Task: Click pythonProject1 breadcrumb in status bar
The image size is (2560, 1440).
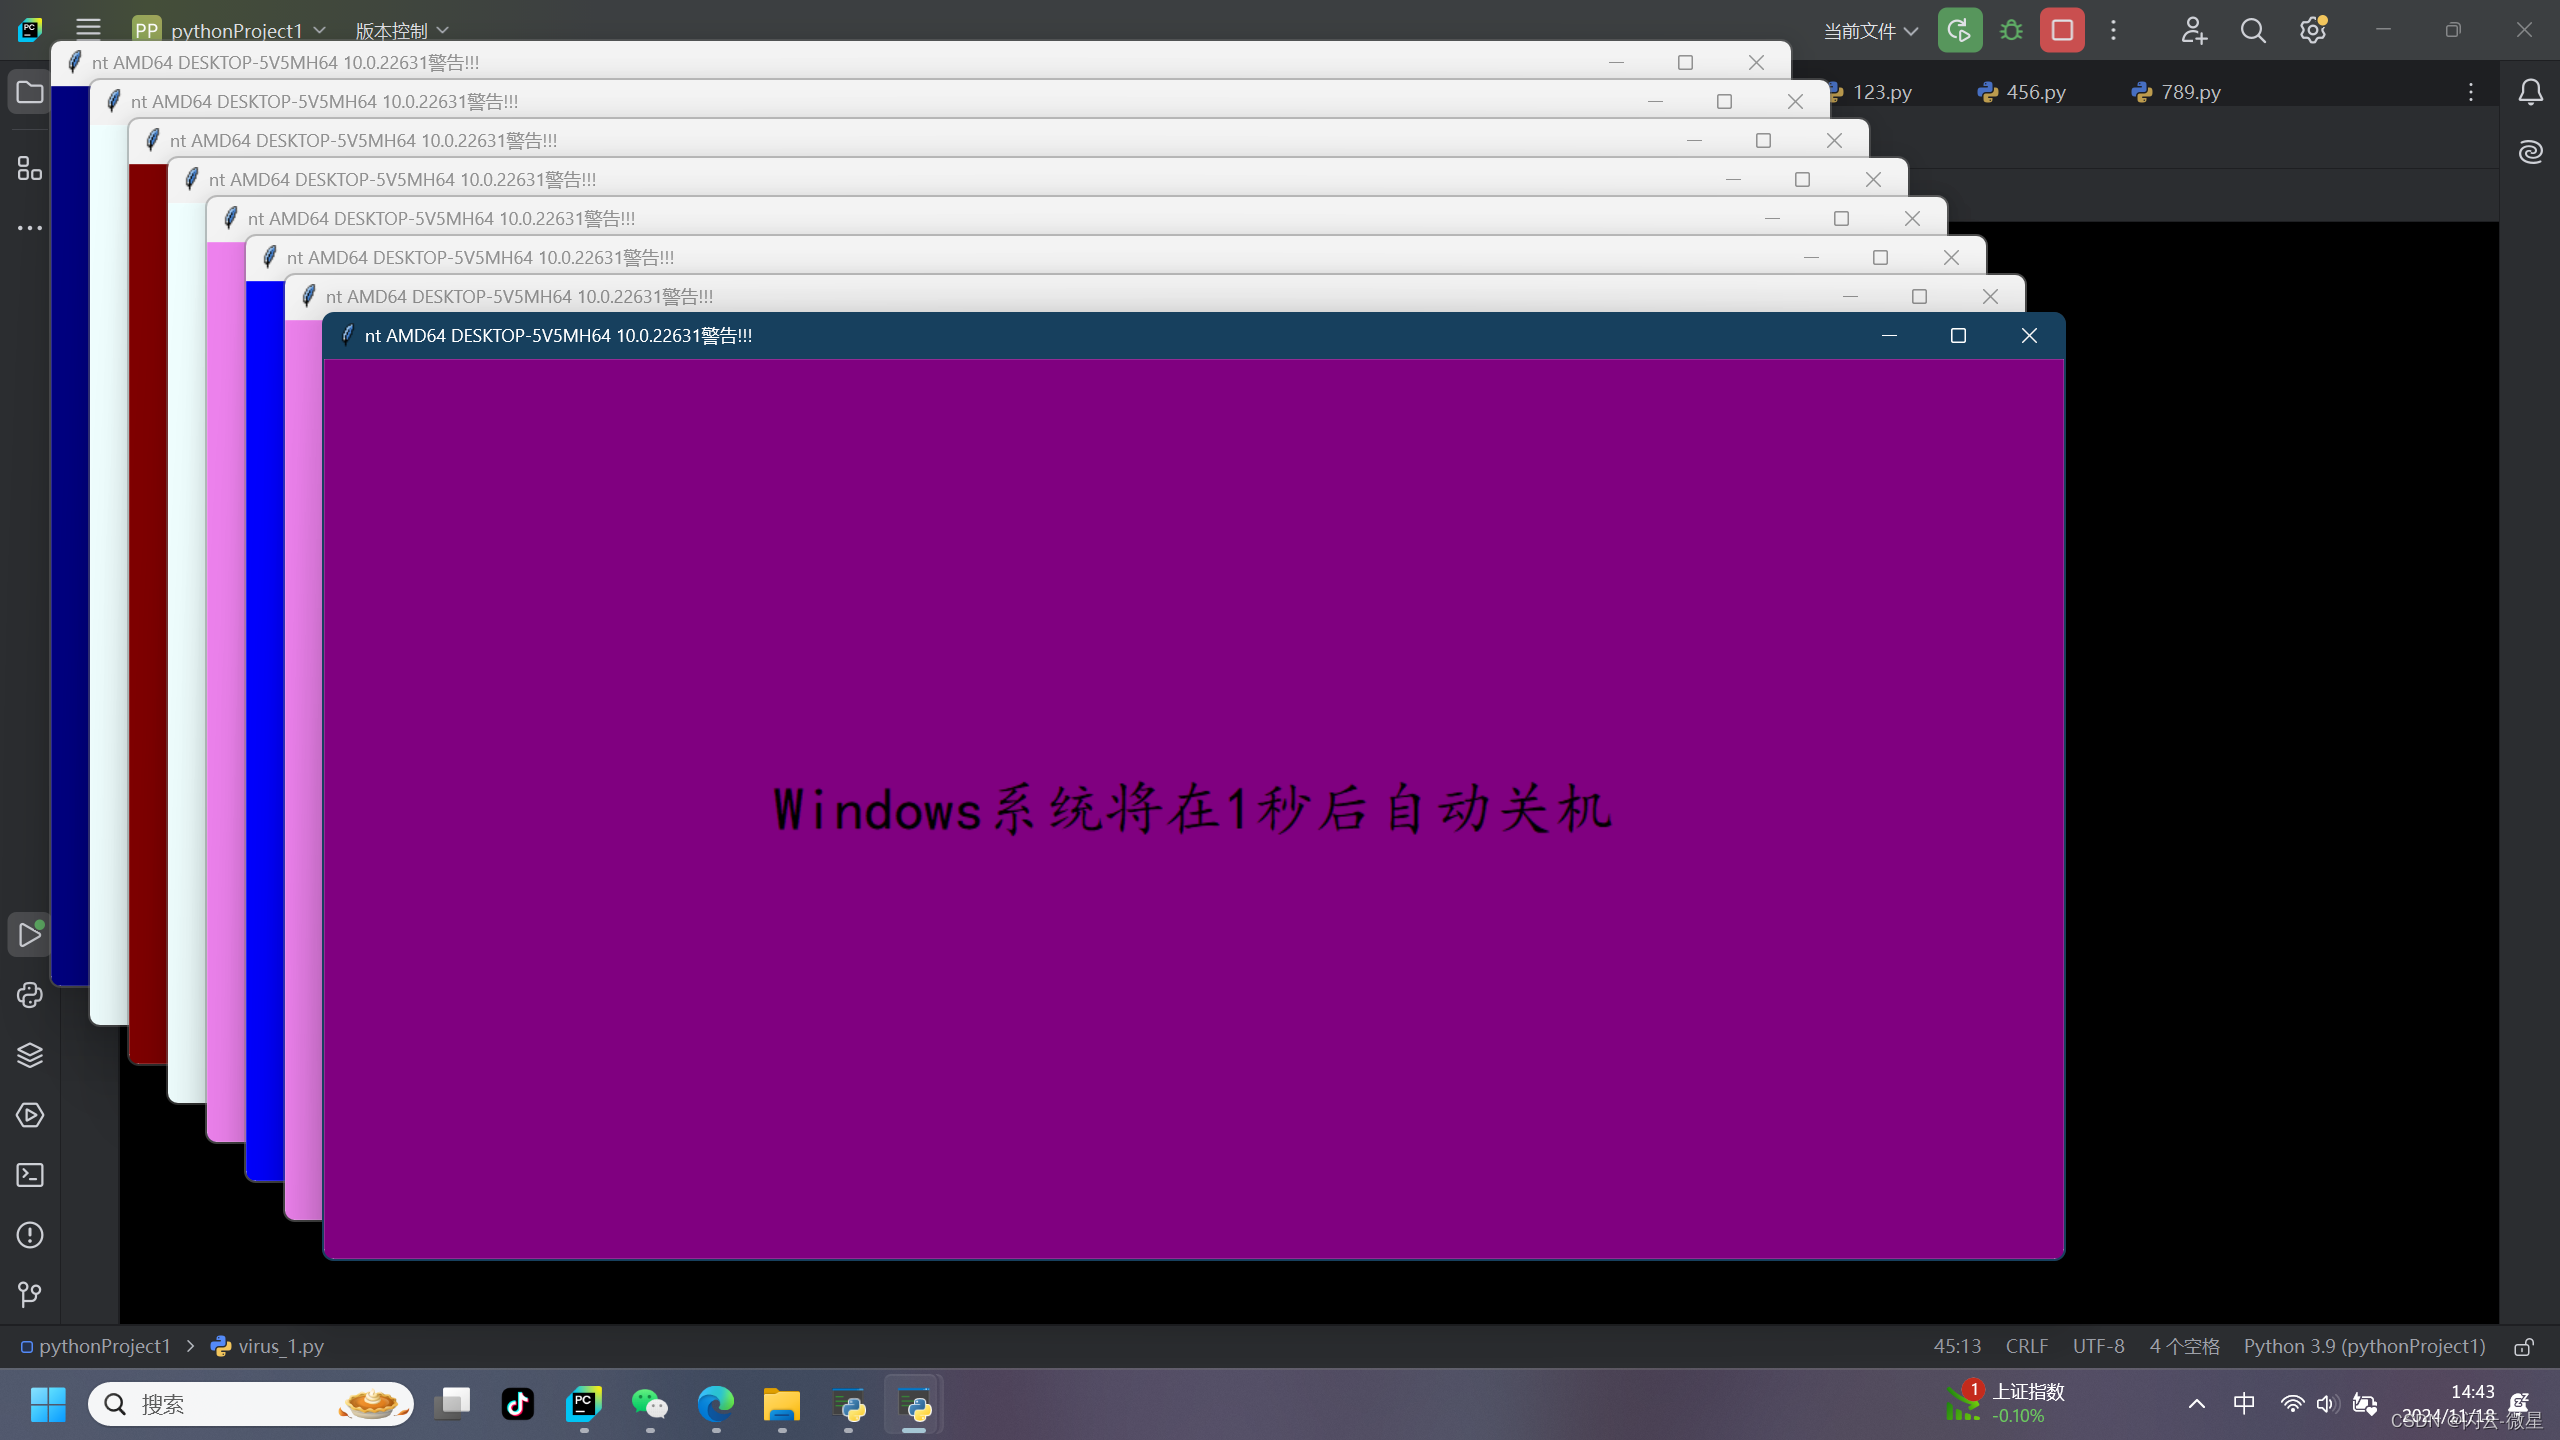Action: pos(96,1346)
